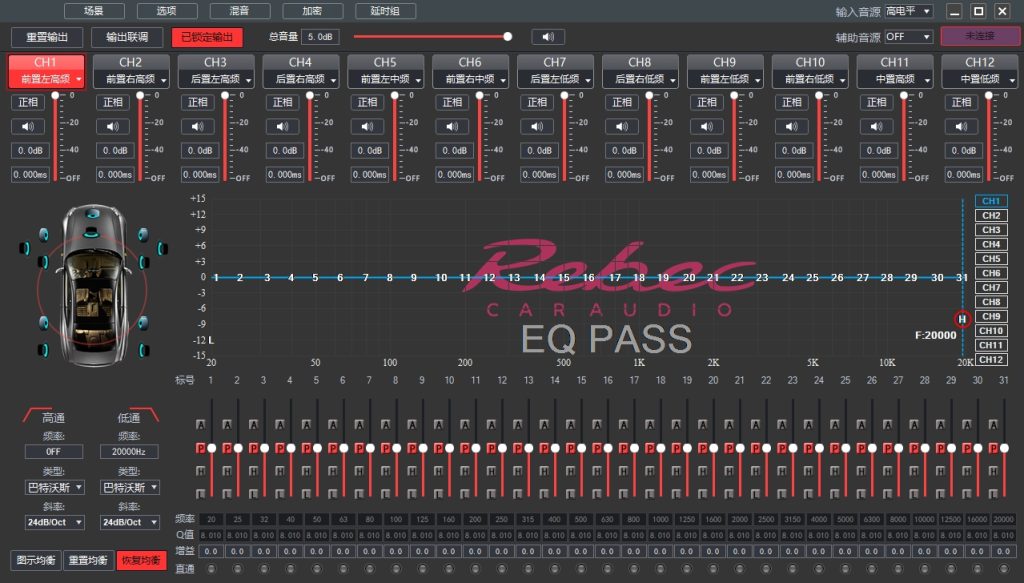This screenshot has height=583, width=1024.
Task: Toggle the 直通 bypass radio for band 1
Action: point(211,569)
